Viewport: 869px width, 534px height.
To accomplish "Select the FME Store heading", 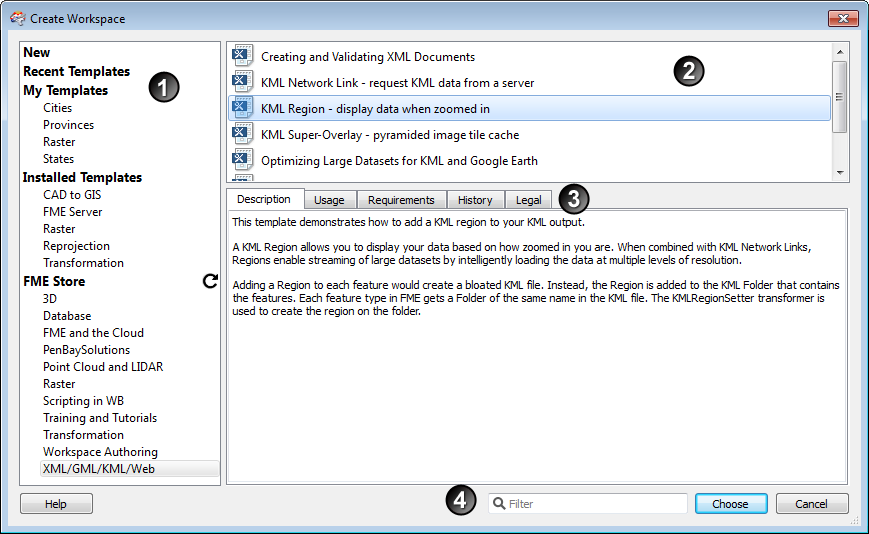I will (x=54, y=281).
